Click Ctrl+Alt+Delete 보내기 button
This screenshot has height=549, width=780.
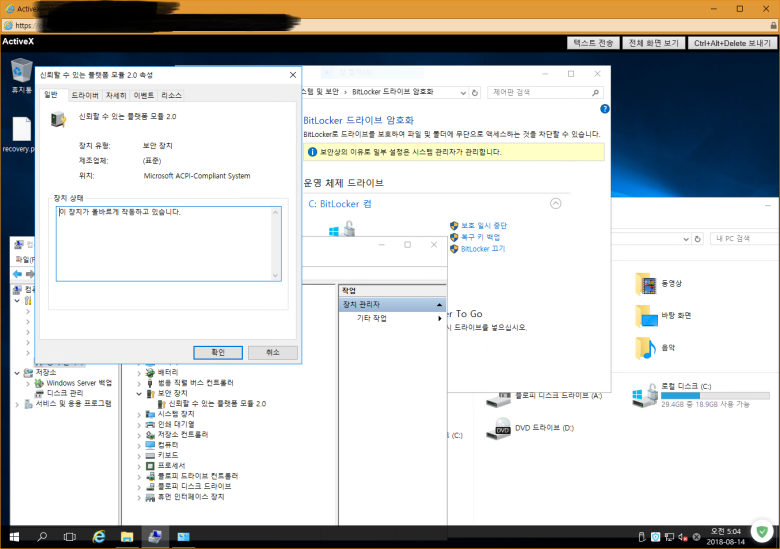click(732, 43)
